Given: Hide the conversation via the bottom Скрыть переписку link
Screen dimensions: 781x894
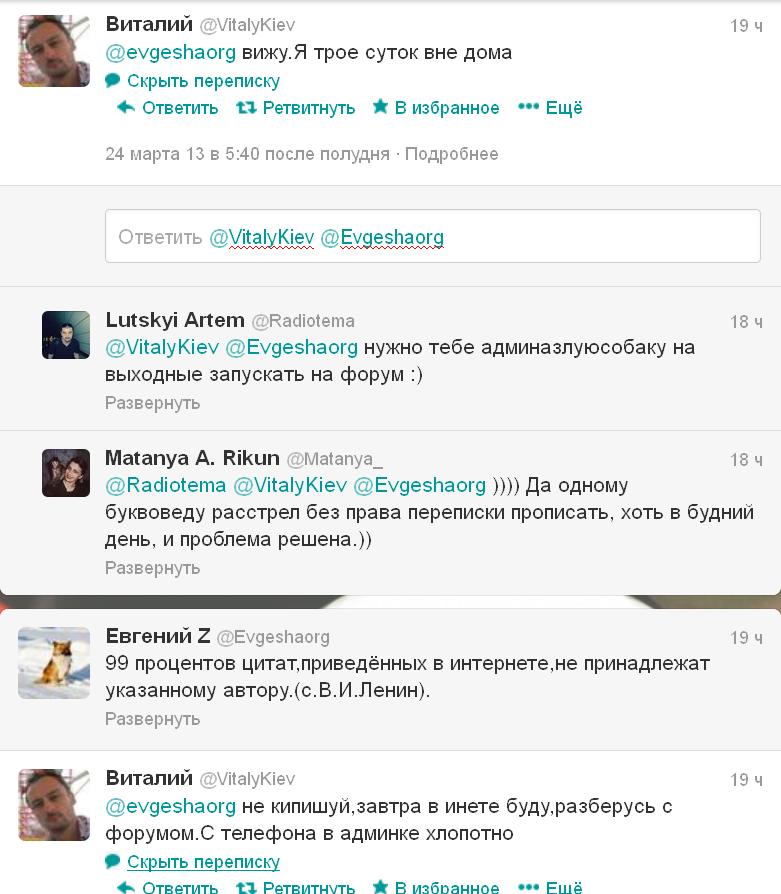Looking at the screenshot, I should 203,862.
